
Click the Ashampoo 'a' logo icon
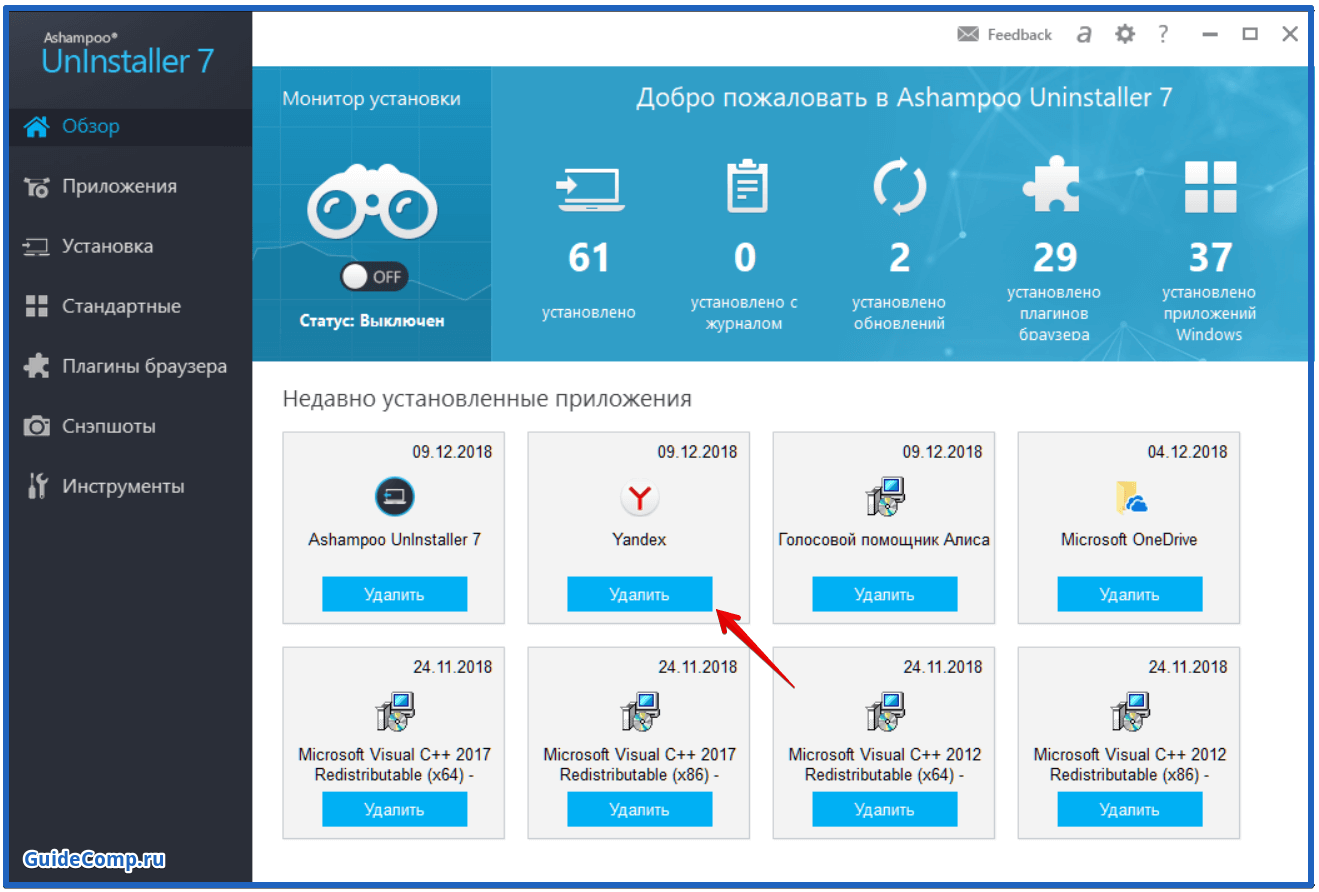[x=1084, y=35]
